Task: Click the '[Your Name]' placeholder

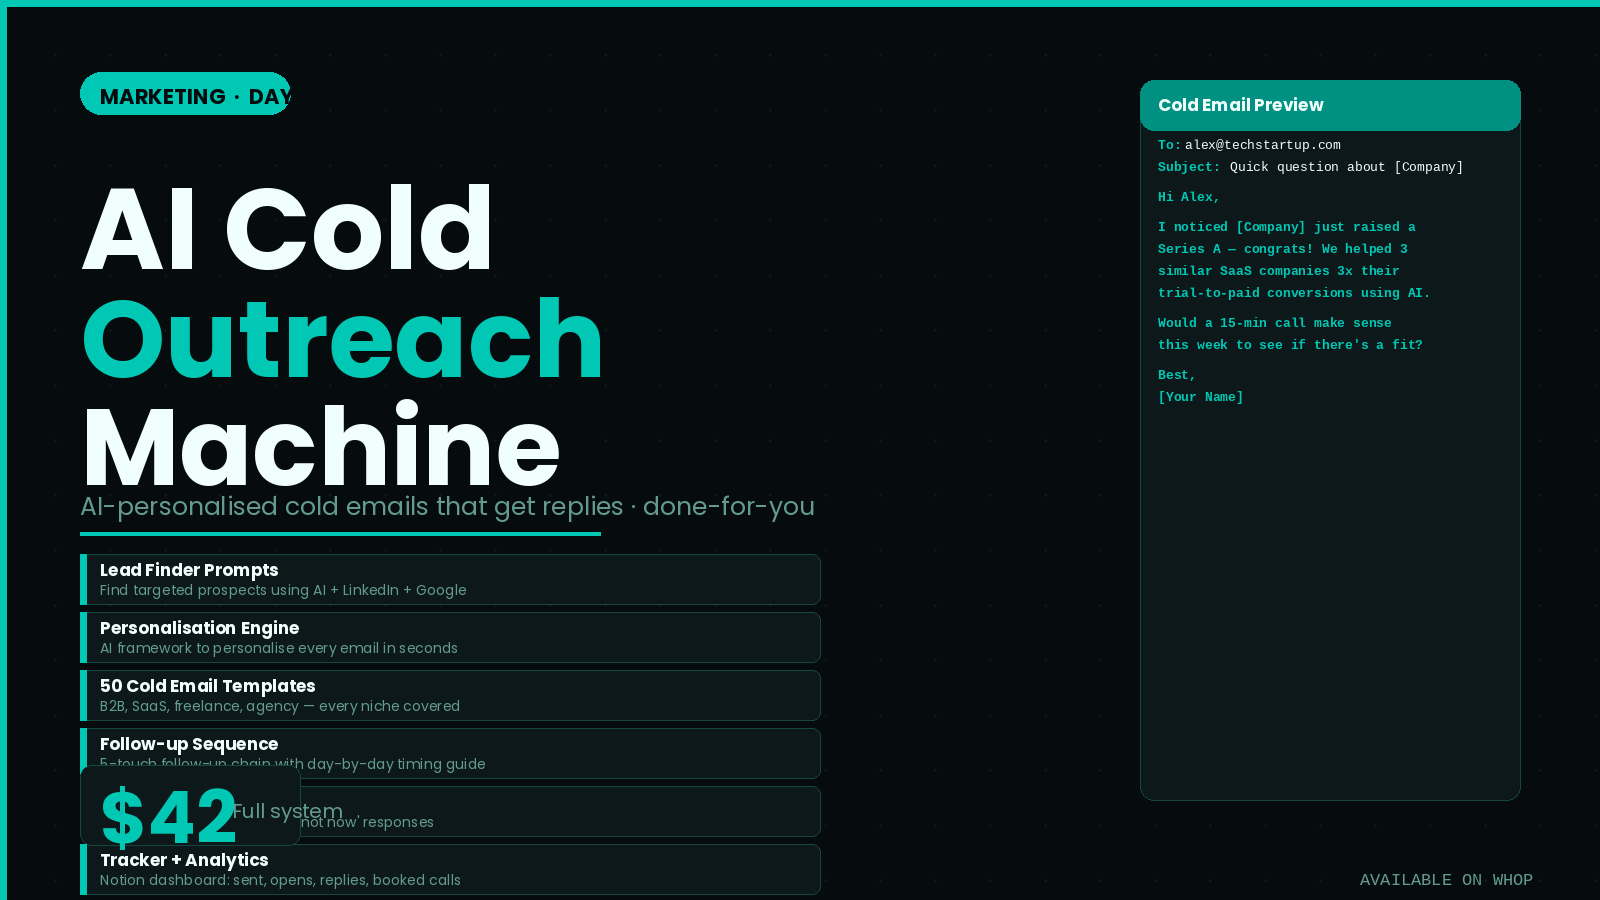Action: (1201, 397)
